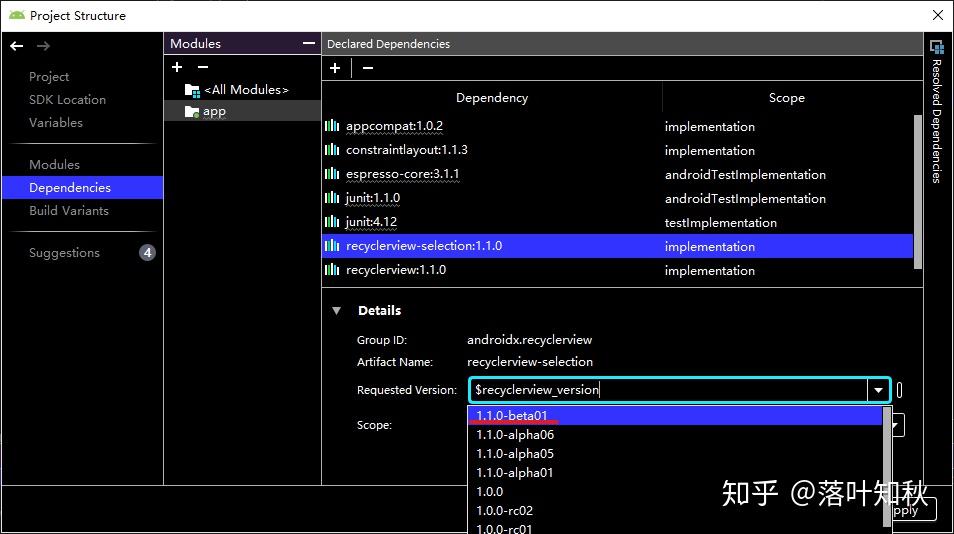The width and height of the screenshot is (954, 534).
Task: Open the Modules page in sidebar
Action: [x=54, y=164]
